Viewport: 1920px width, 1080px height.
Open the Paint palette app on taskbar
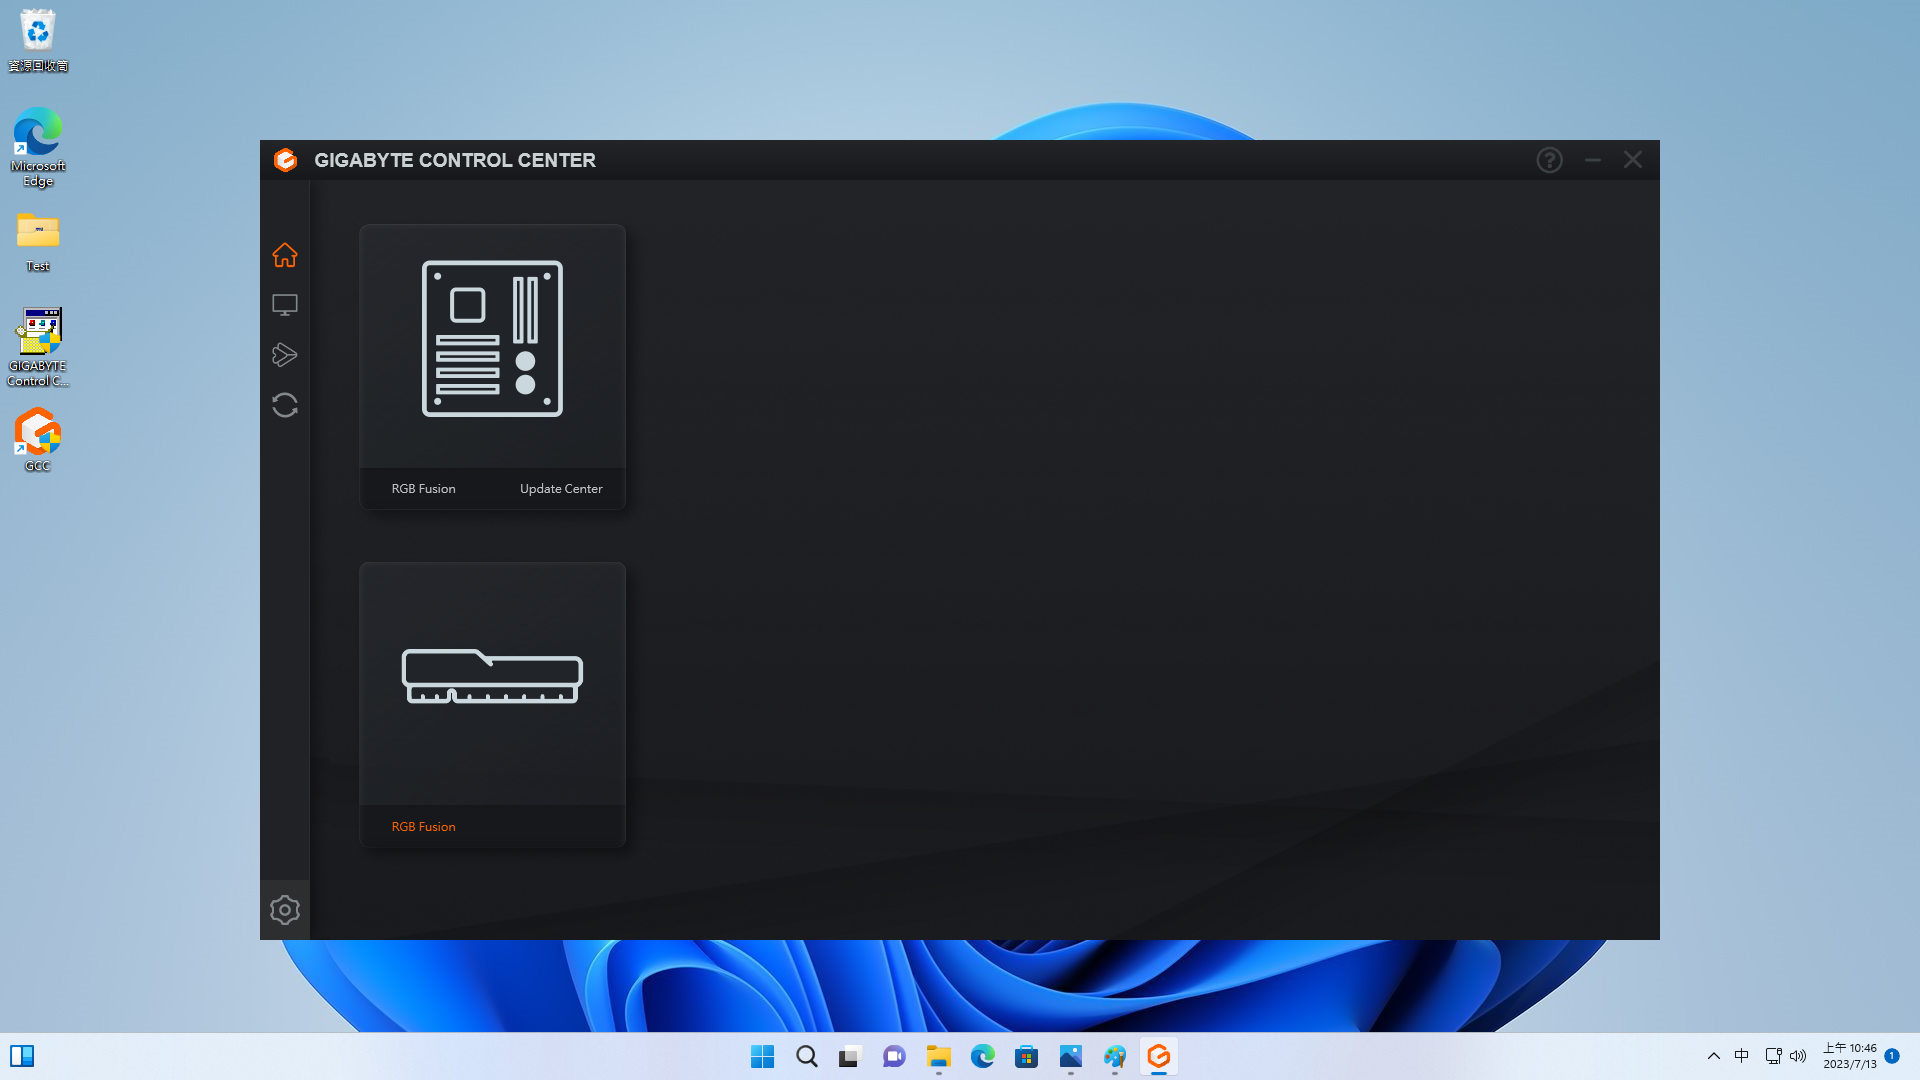pyautogui.click(x=1114, y=1057)
